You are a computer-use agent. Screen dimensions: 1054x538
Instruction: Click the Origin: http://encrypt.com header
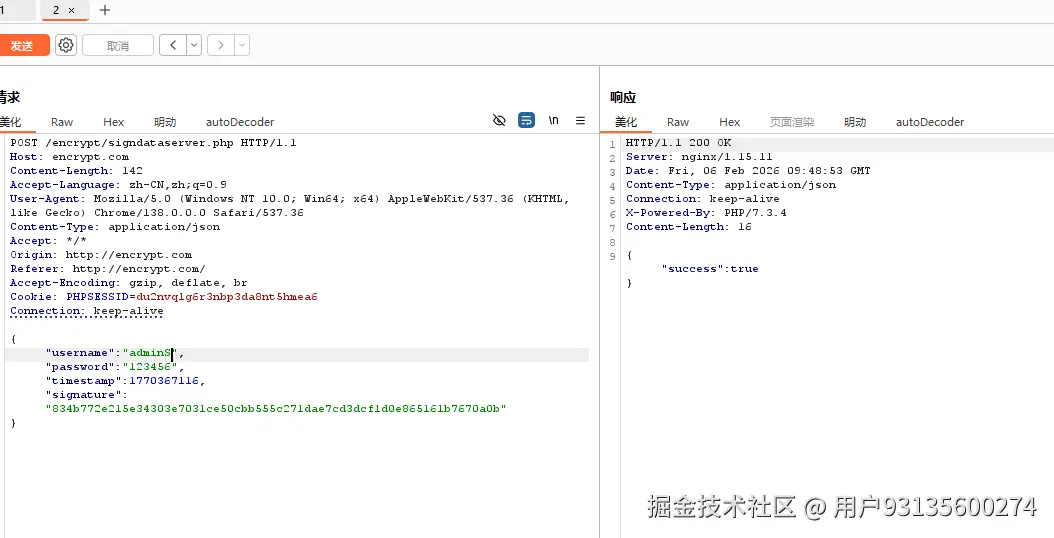pos(101,255)
